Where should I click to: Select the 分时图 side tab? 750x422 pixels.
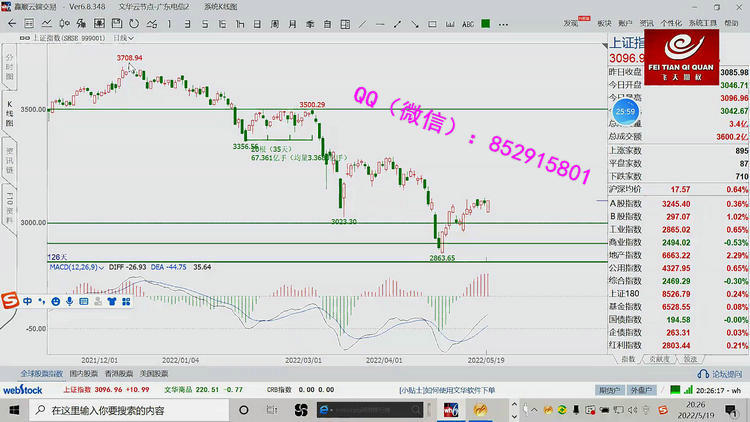pyautogui.click(x=10, y=70)
